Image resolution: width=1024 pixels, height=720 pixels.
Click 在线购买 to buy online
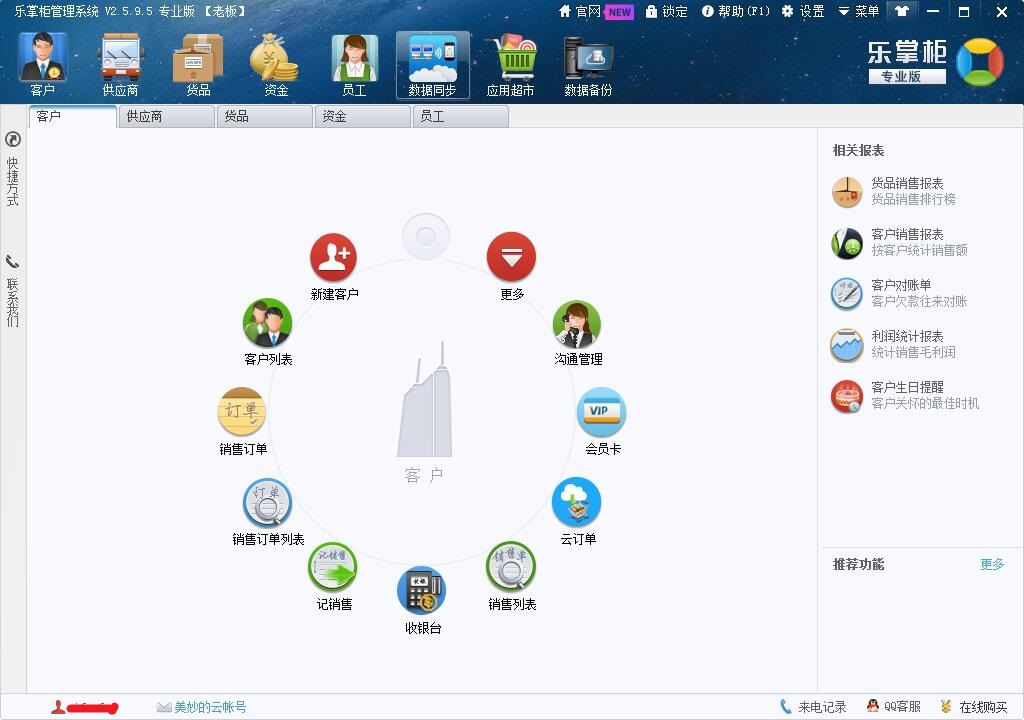click(974, 707)
